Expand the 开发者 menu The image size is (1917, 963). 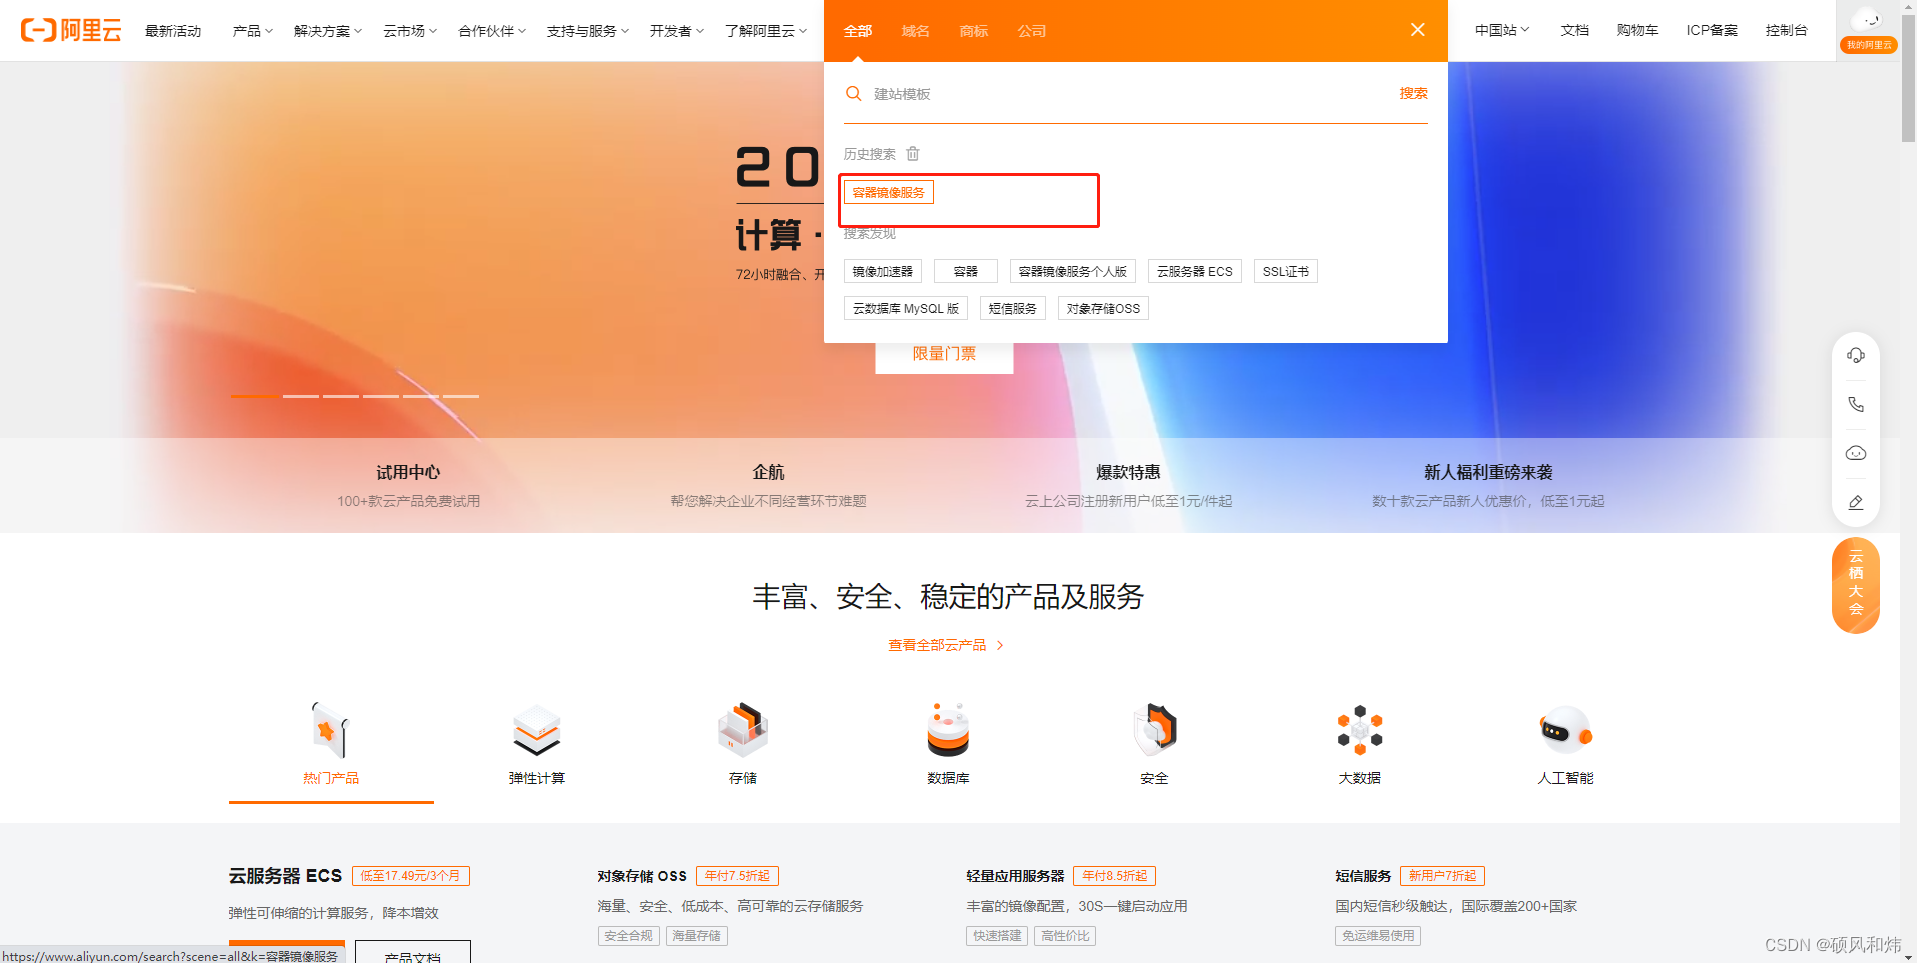pyautogui.click(x=677, y=31)
